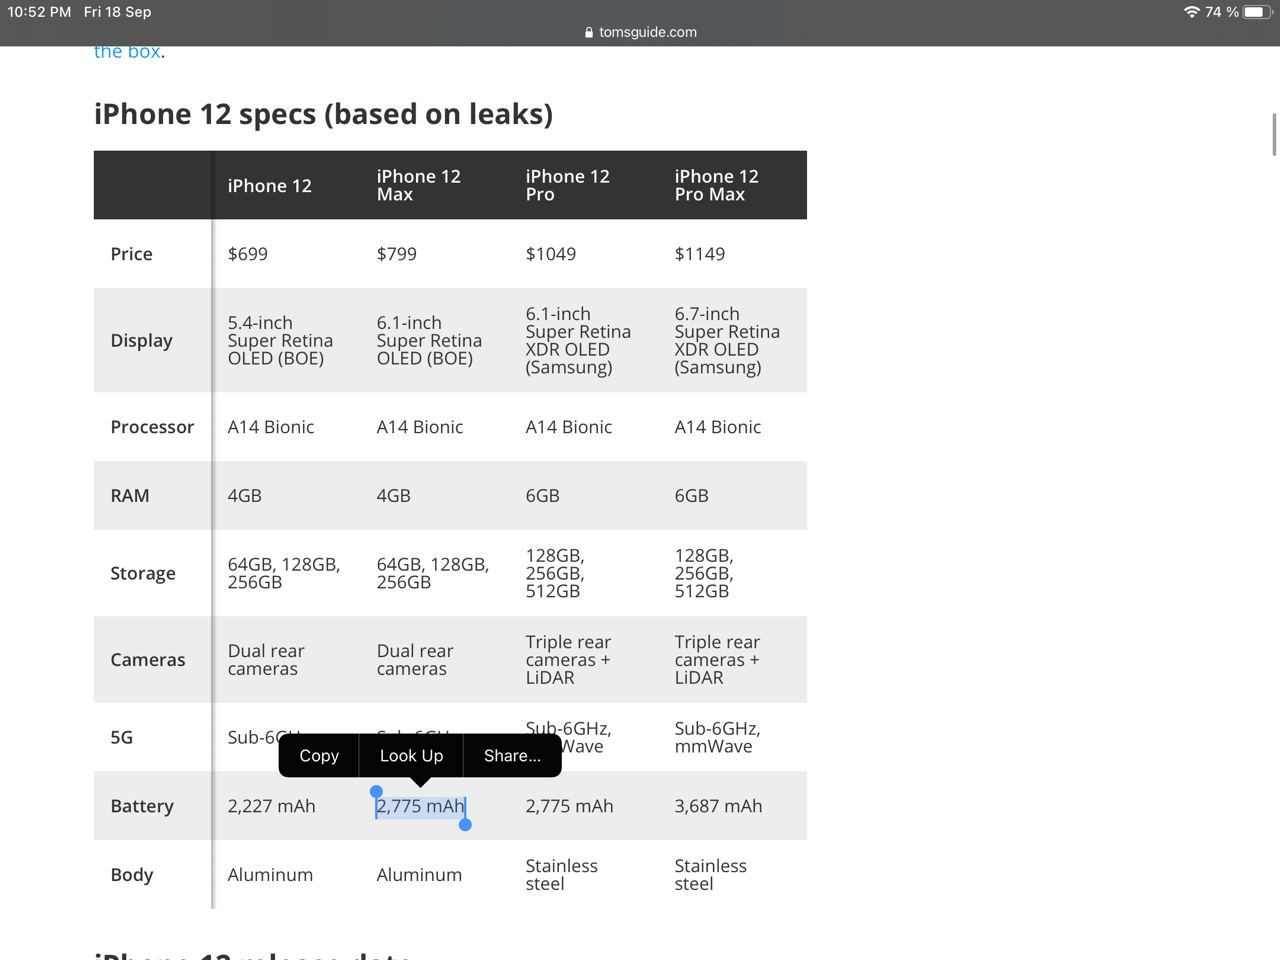This screenshot has width=1280, height=960.
Task: Tap A14 Bionic under iPhone 12 Pro Max
Action: pos(718,427)
